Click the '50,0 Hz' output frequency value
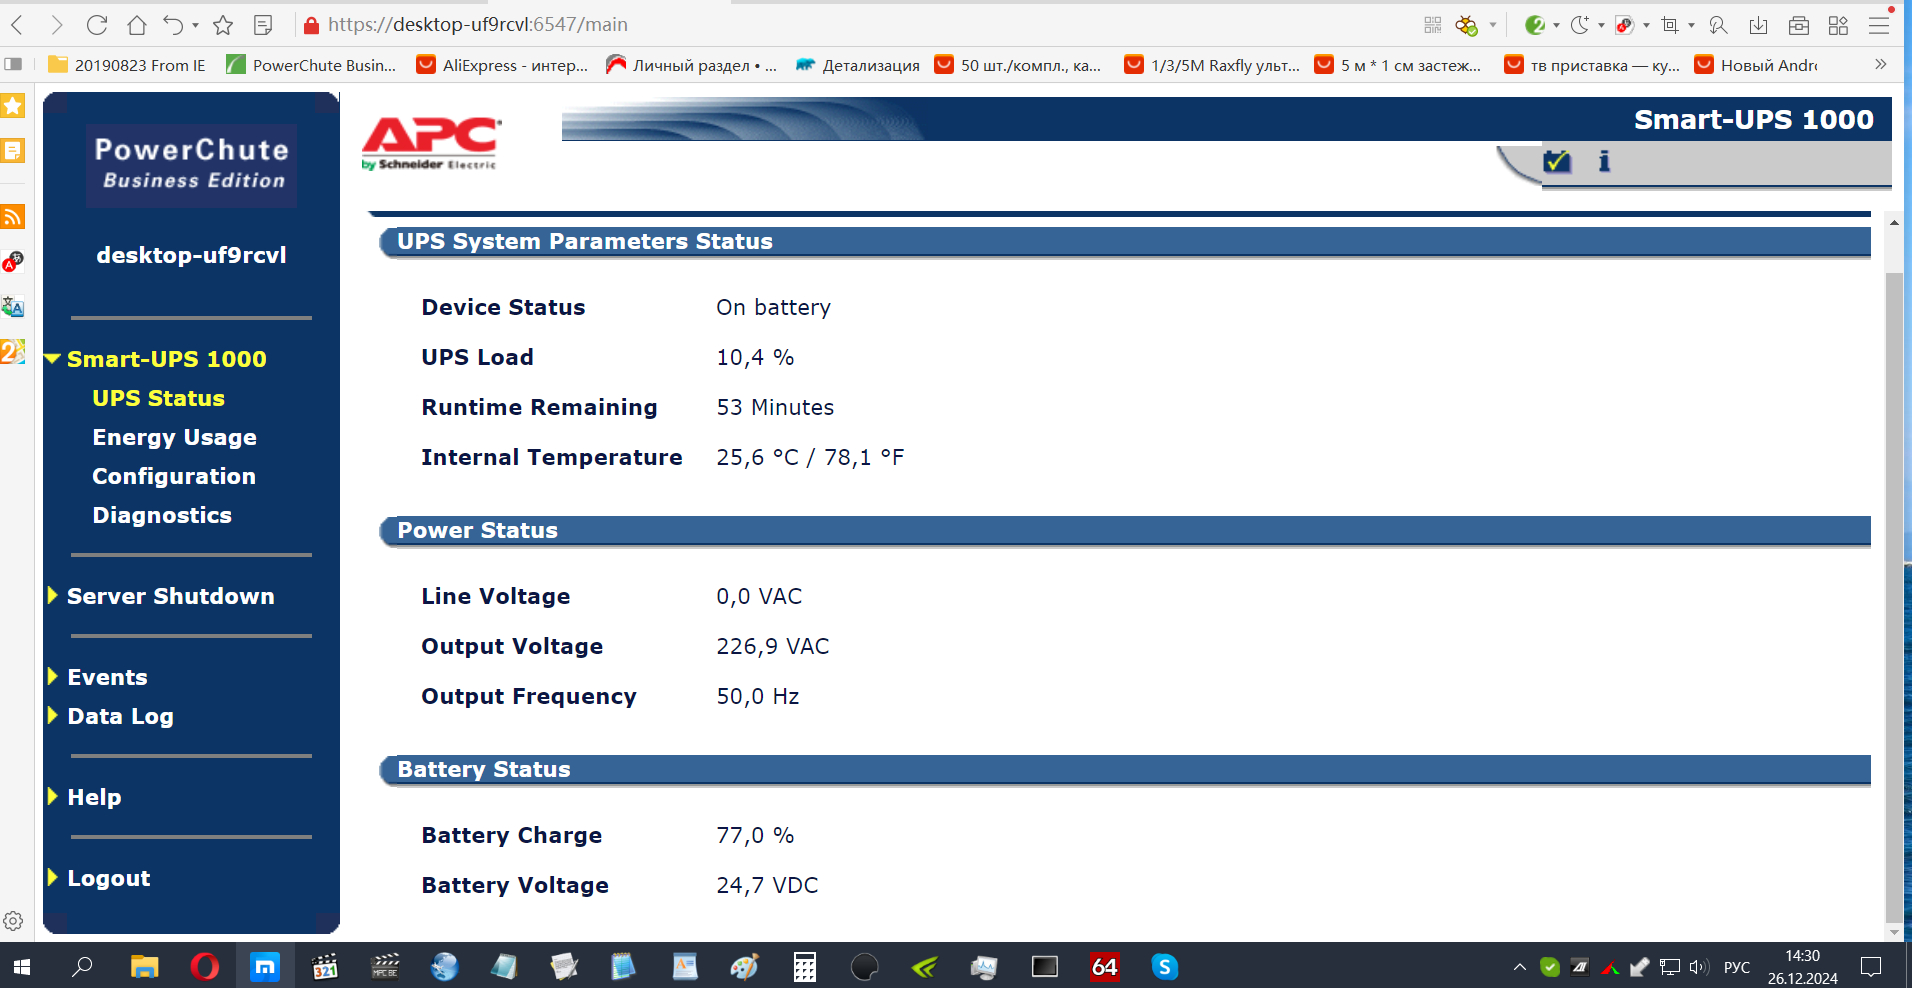This screenshot has height=988, width=1912. 758,696
